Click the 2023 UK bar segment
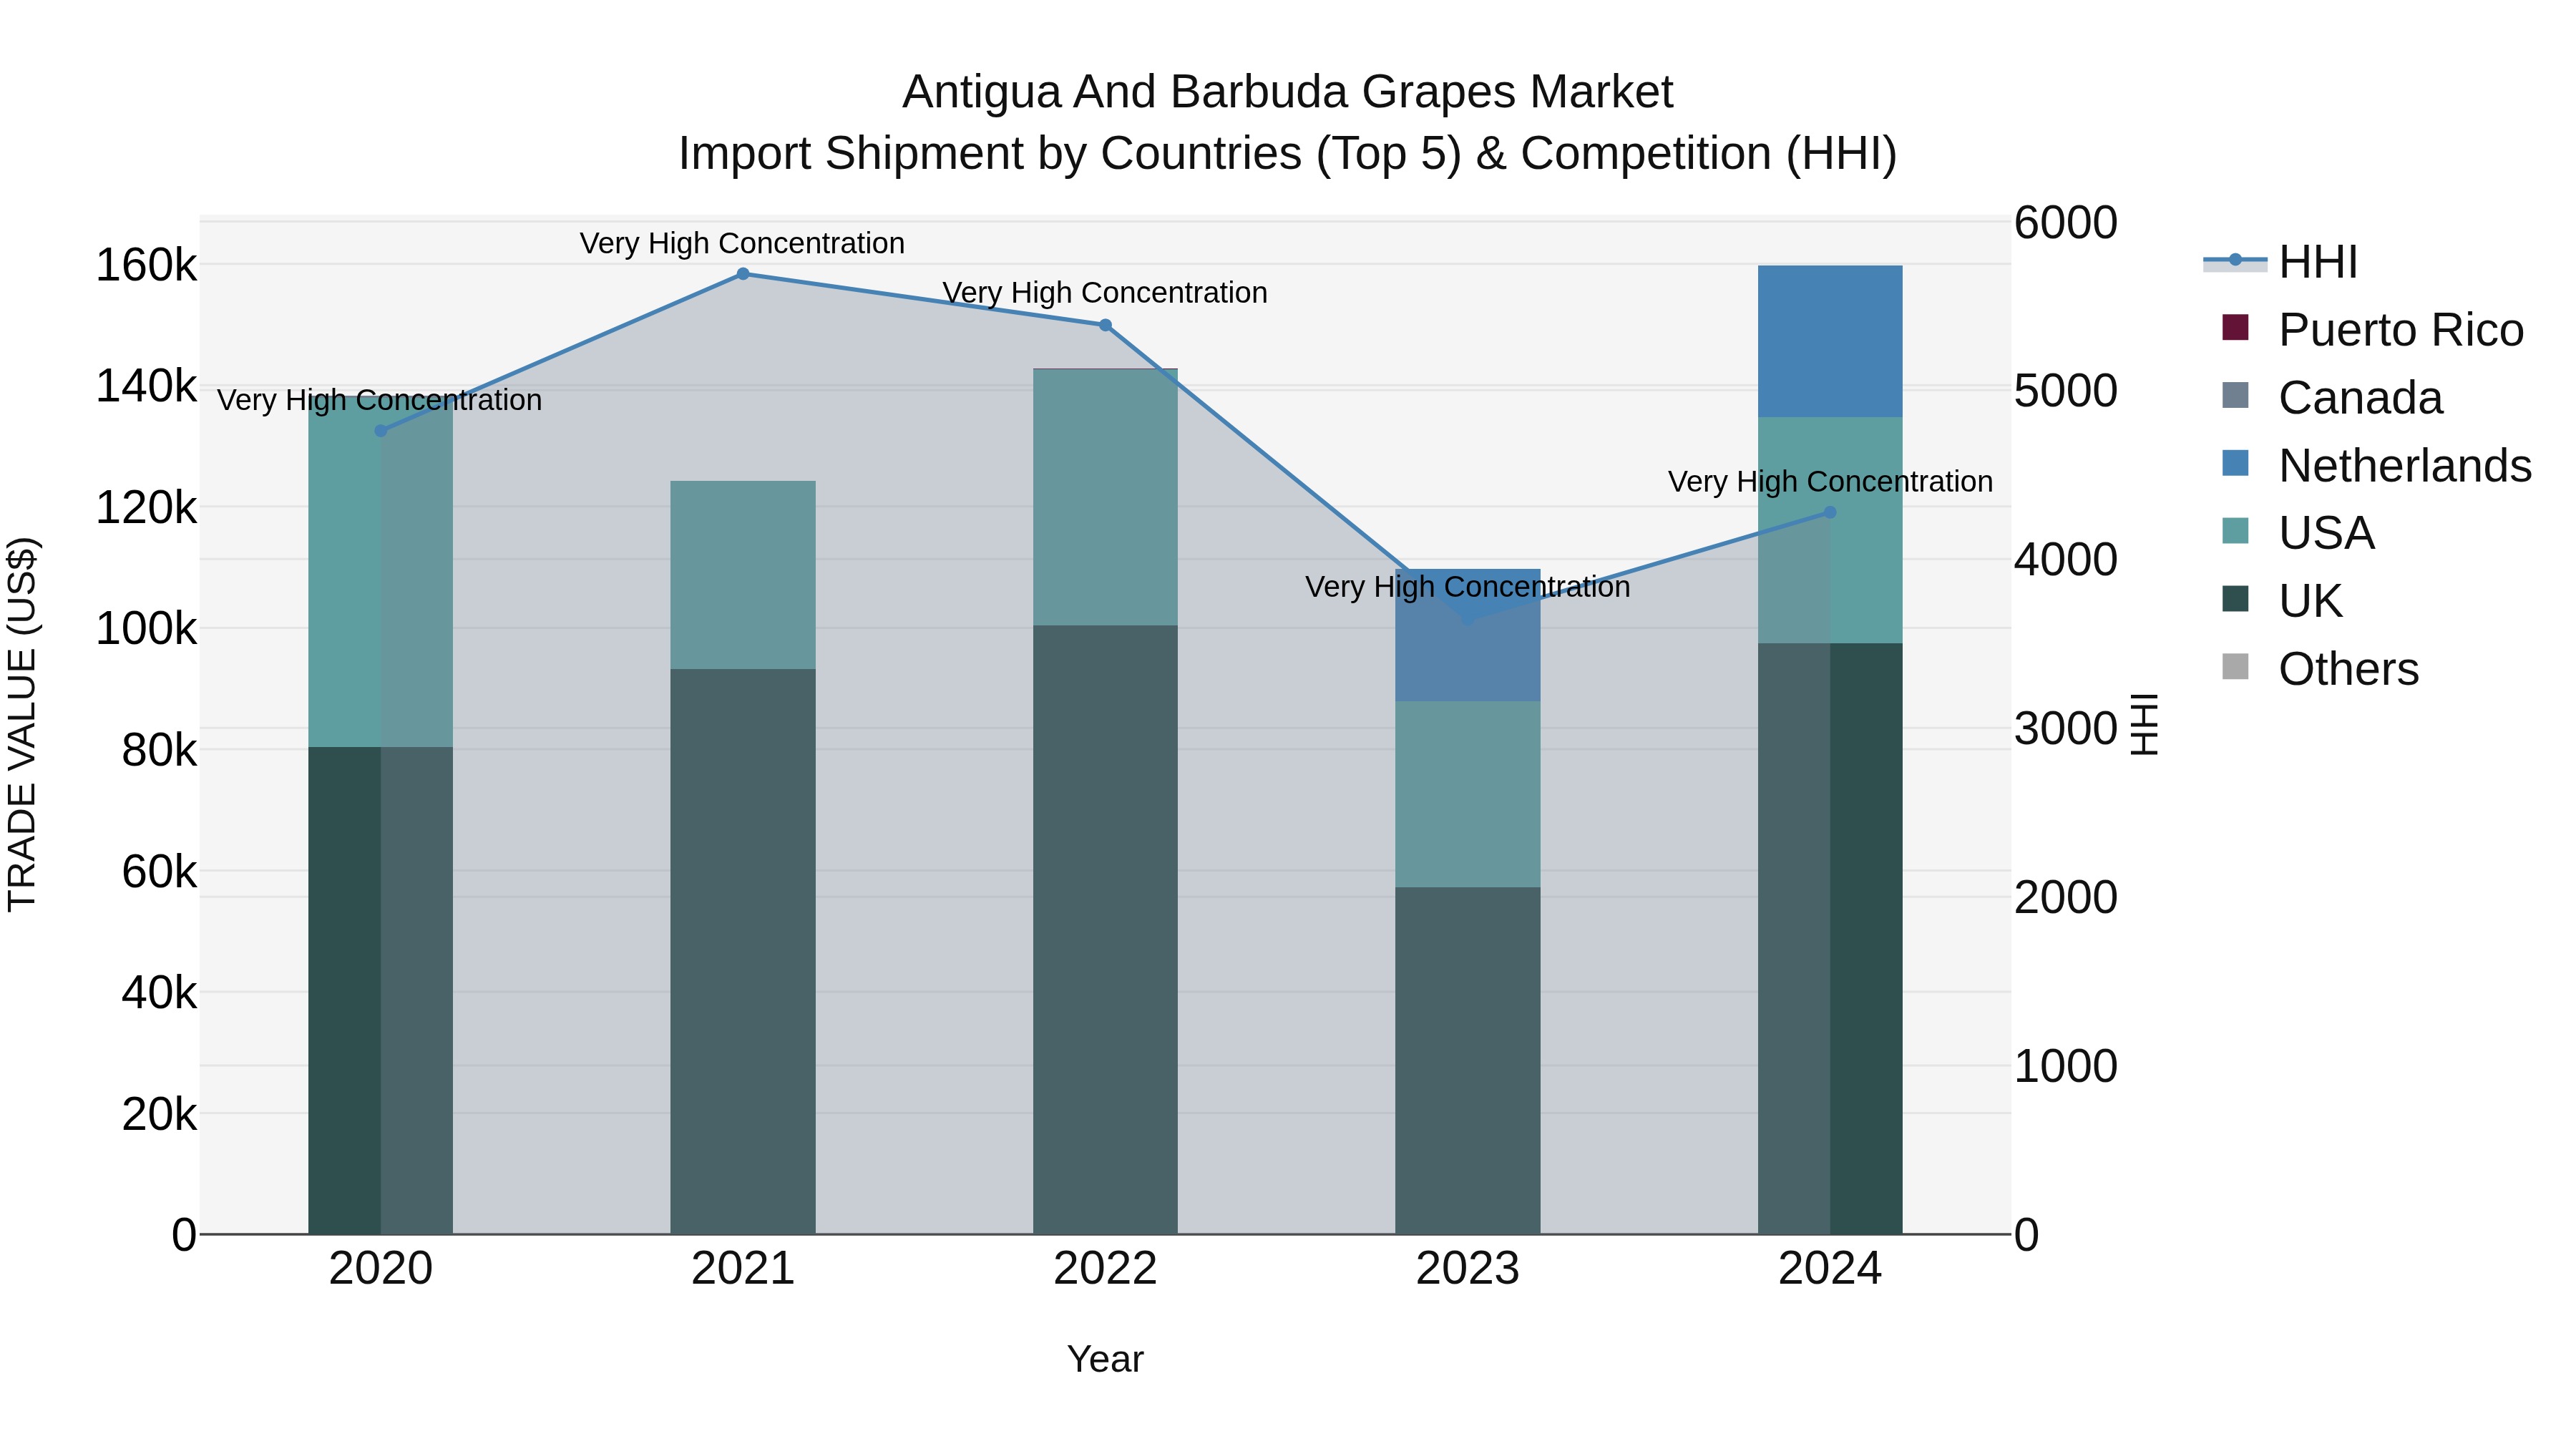This screenshot has height=1449, width=2576. [1468, 1060]
